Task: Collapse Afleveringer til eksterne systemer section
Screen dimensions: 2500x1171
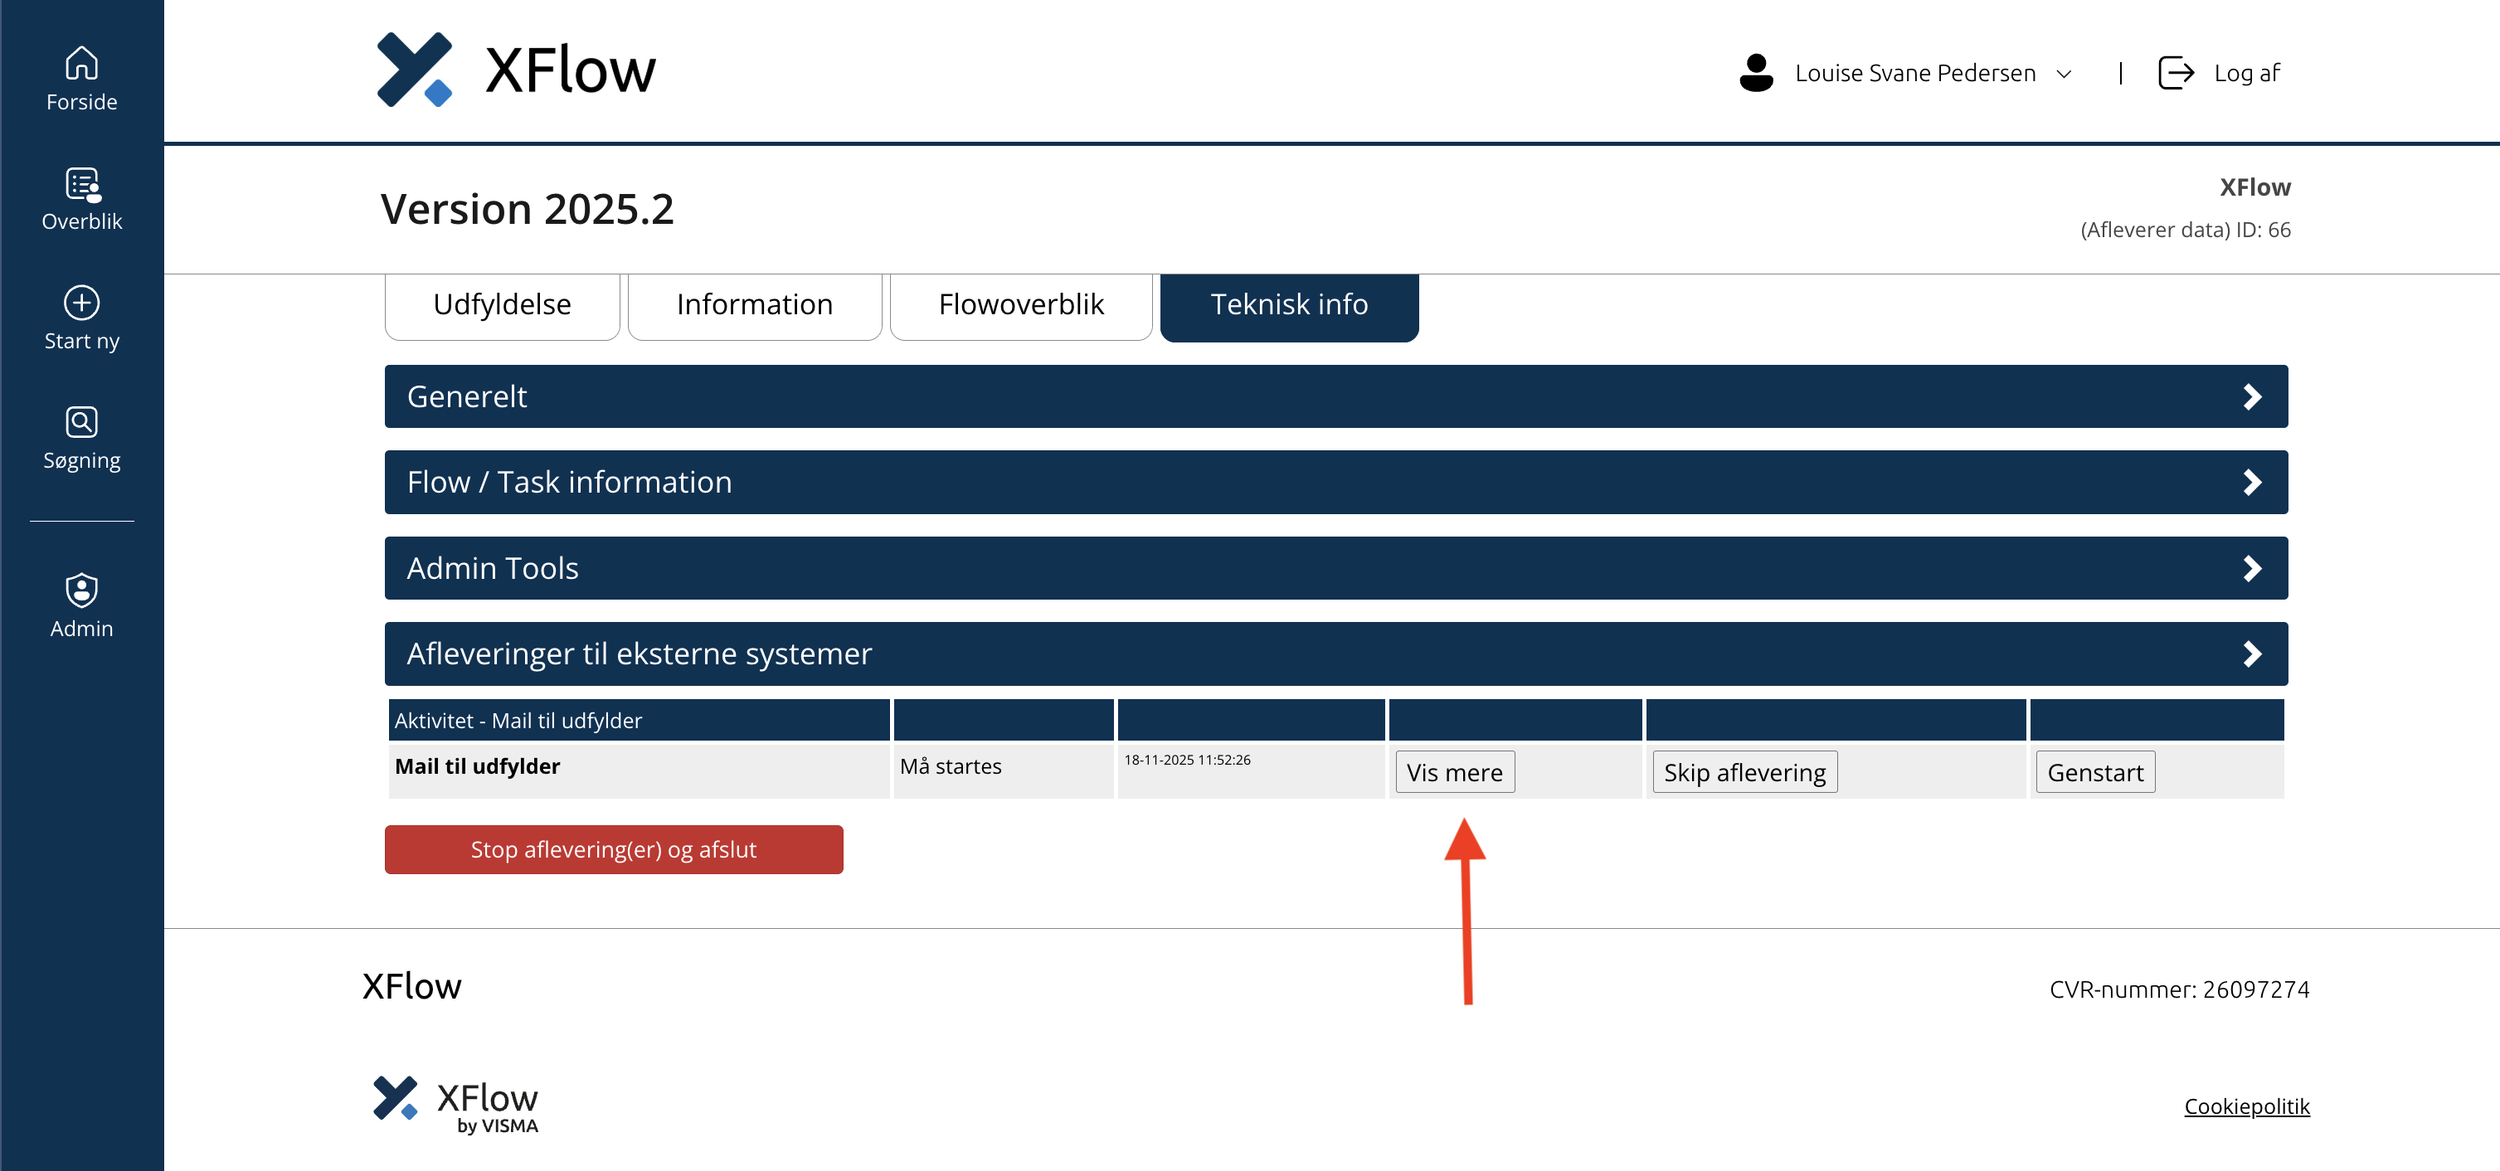Action: [x=1335, y=654]
